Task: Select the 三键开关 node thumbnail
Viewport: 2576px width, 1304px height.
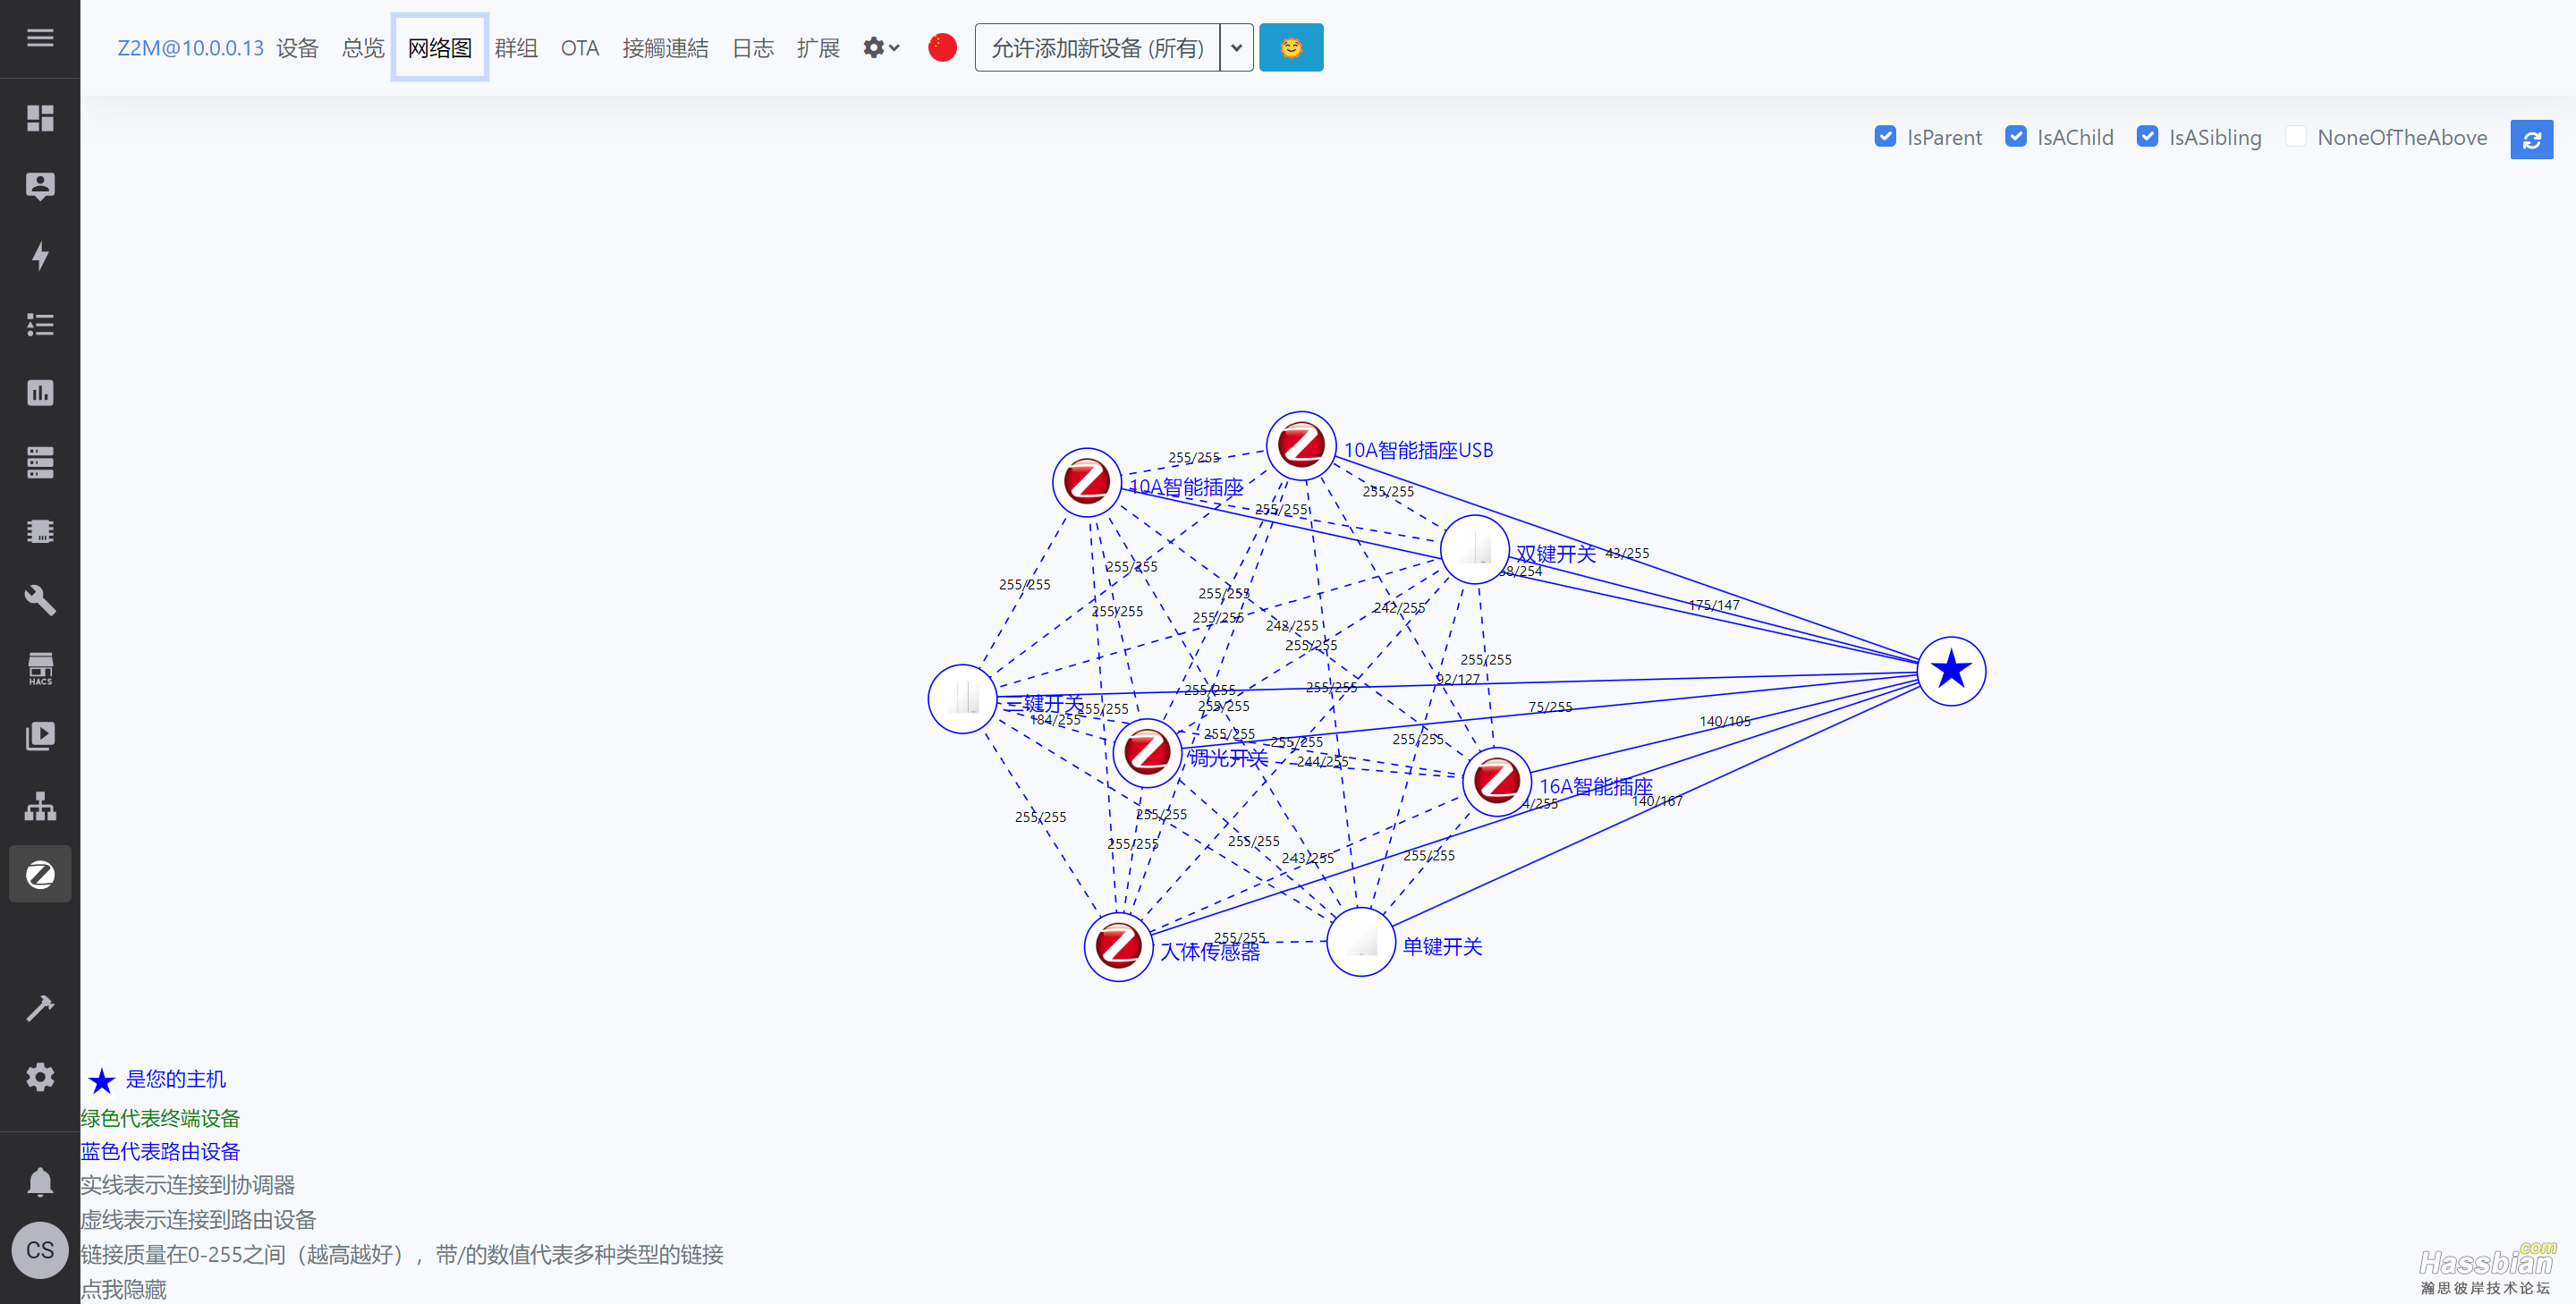Action: (x=962, y=698)
